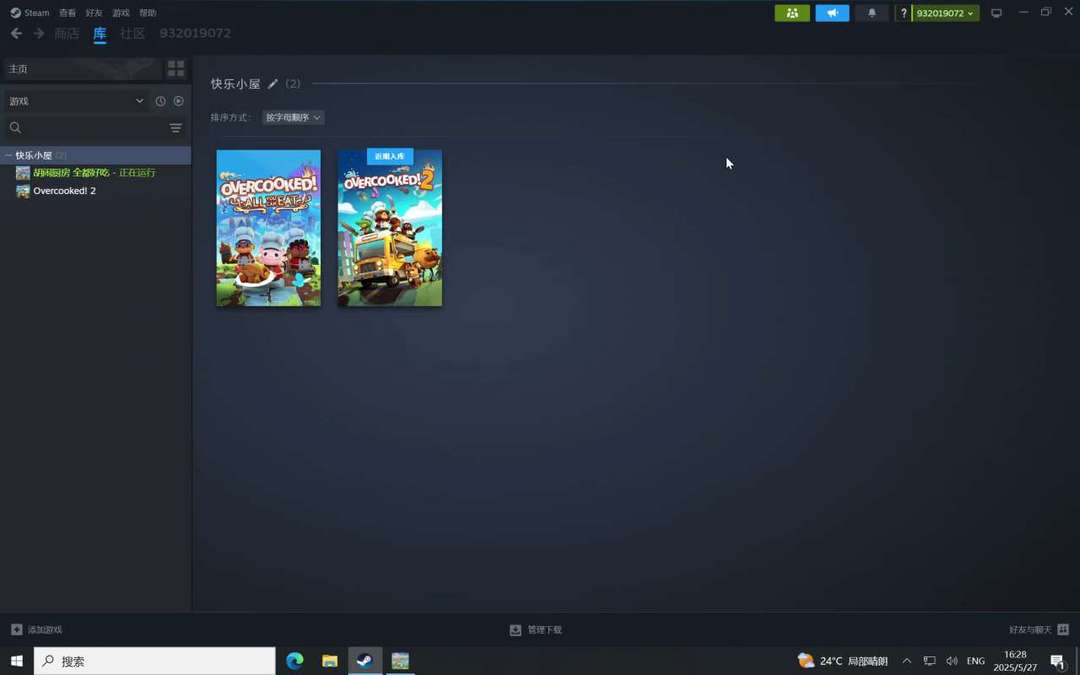The width and height of the screenshot is (1080, 675).
Task: Click the 管理下载 link
Action: 545,630
